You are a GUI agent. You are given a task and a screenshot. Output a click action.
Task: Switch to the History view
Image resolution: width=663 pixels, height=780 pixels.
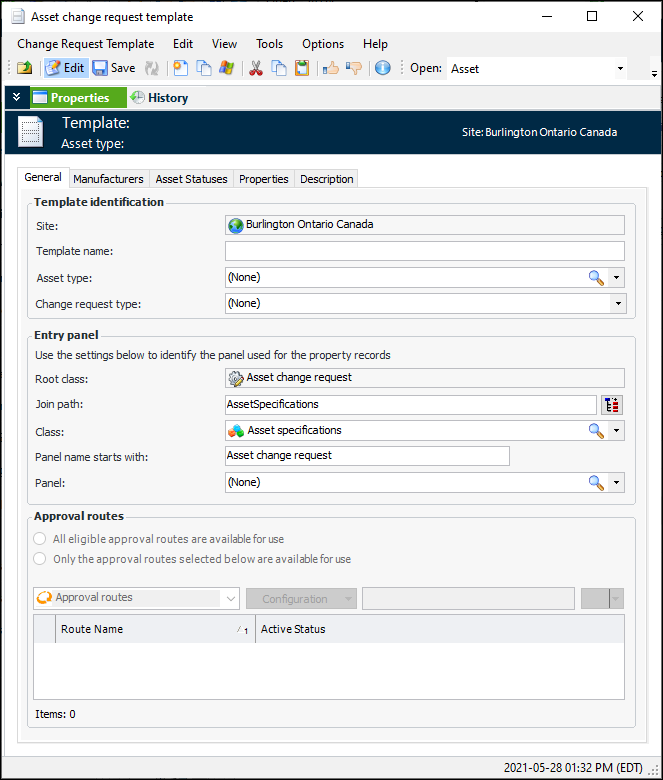pos(159,98)
